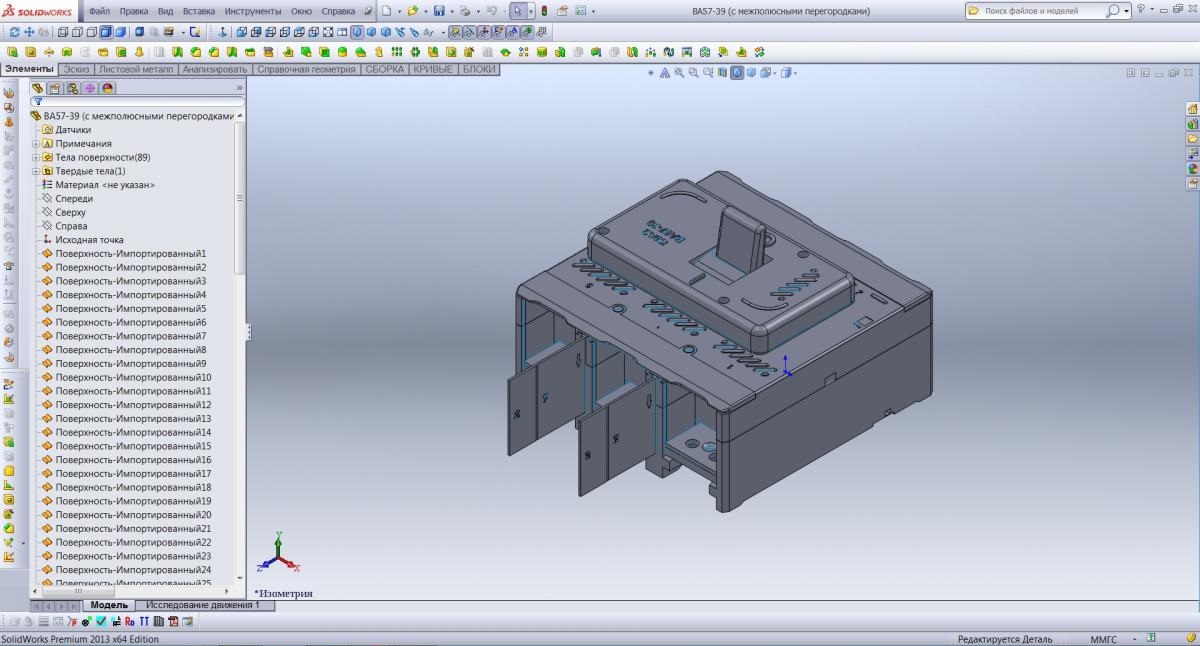
Task: Open the search options dropdown arrow
Action: tap(1127, 11)
